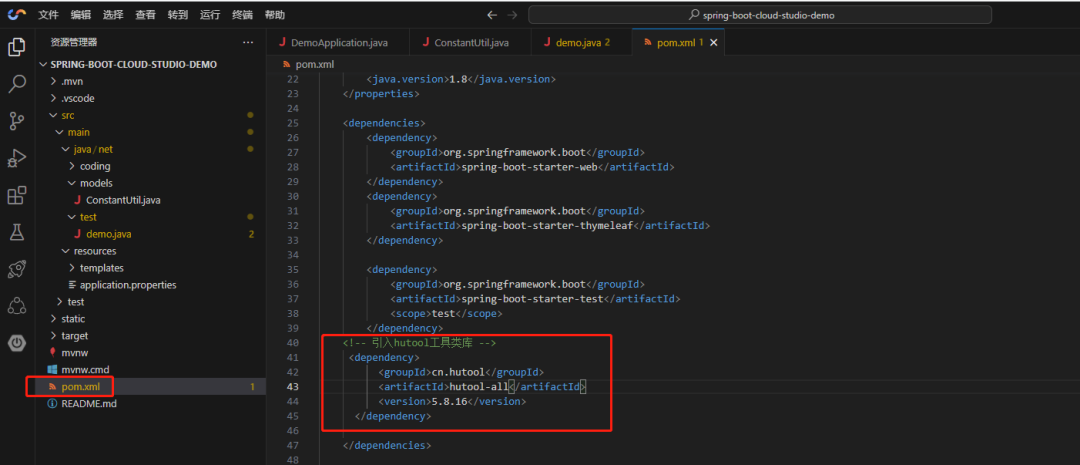Open README.md file
Viewport: 1080px width, 465px height.
click(150, 404)
